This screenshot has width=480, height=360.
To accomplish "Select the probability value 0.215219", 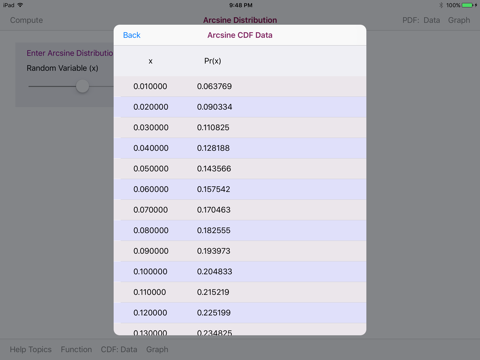I will tap(213, 292).
